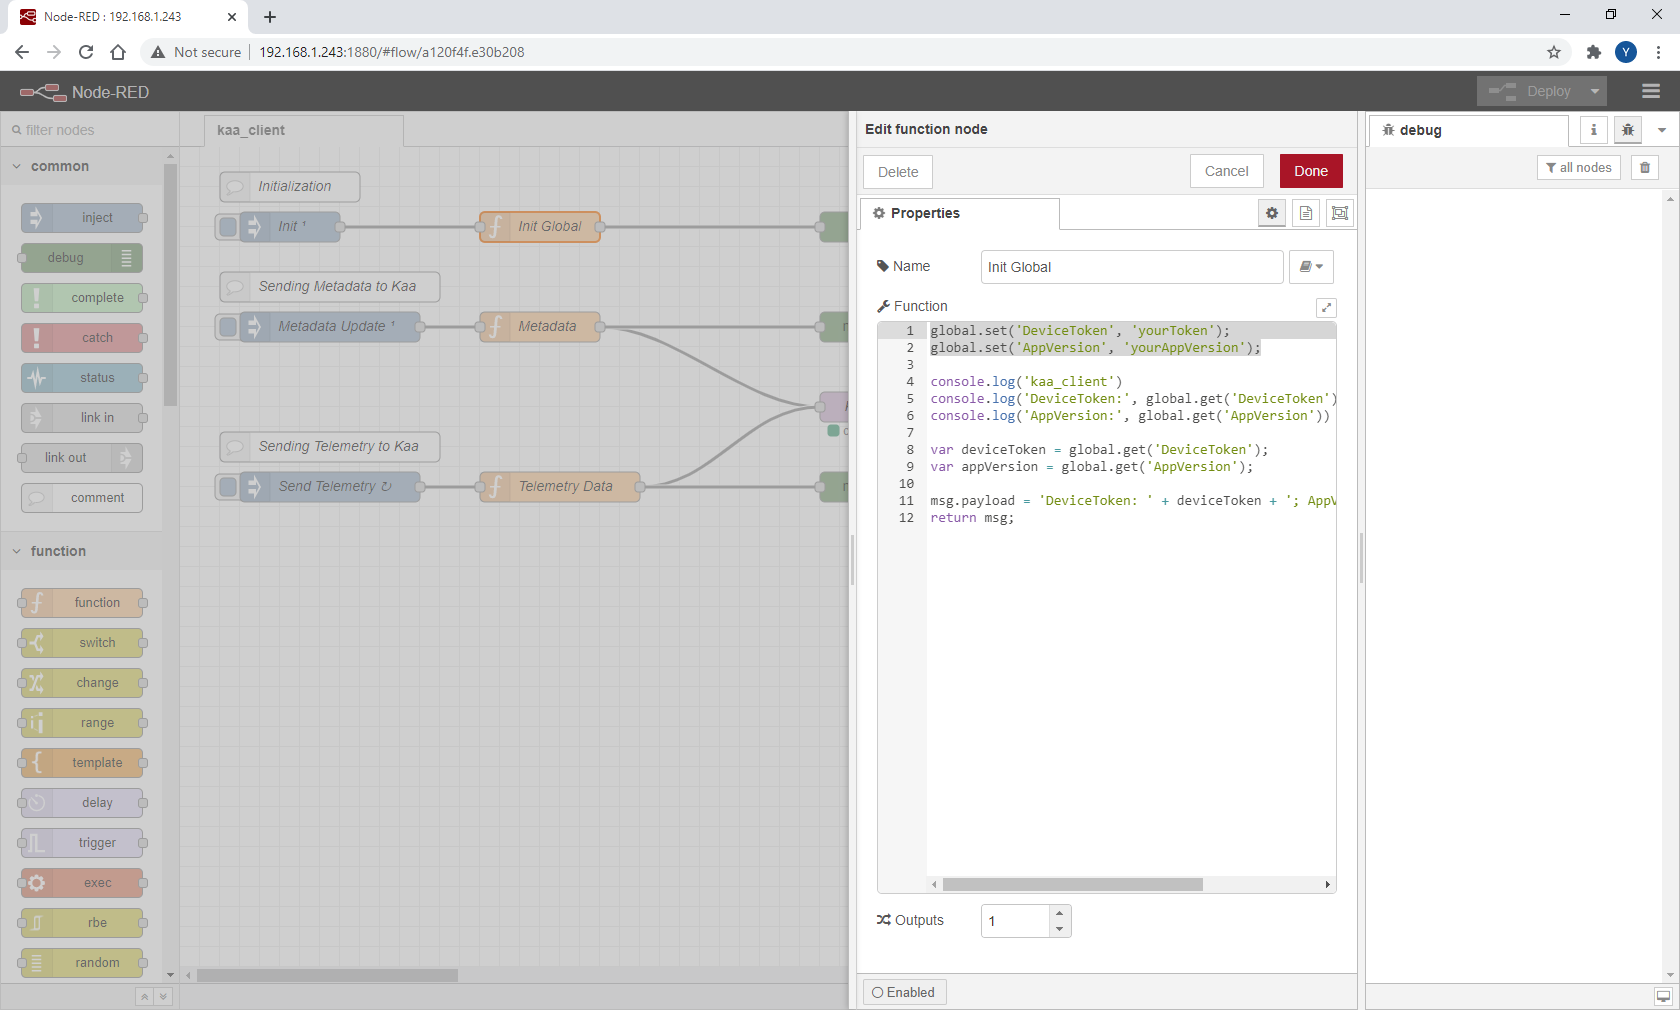Bookmark this page with star icon
The height and width of the screenshot is (1010, 1680).
pos(1554,52)
